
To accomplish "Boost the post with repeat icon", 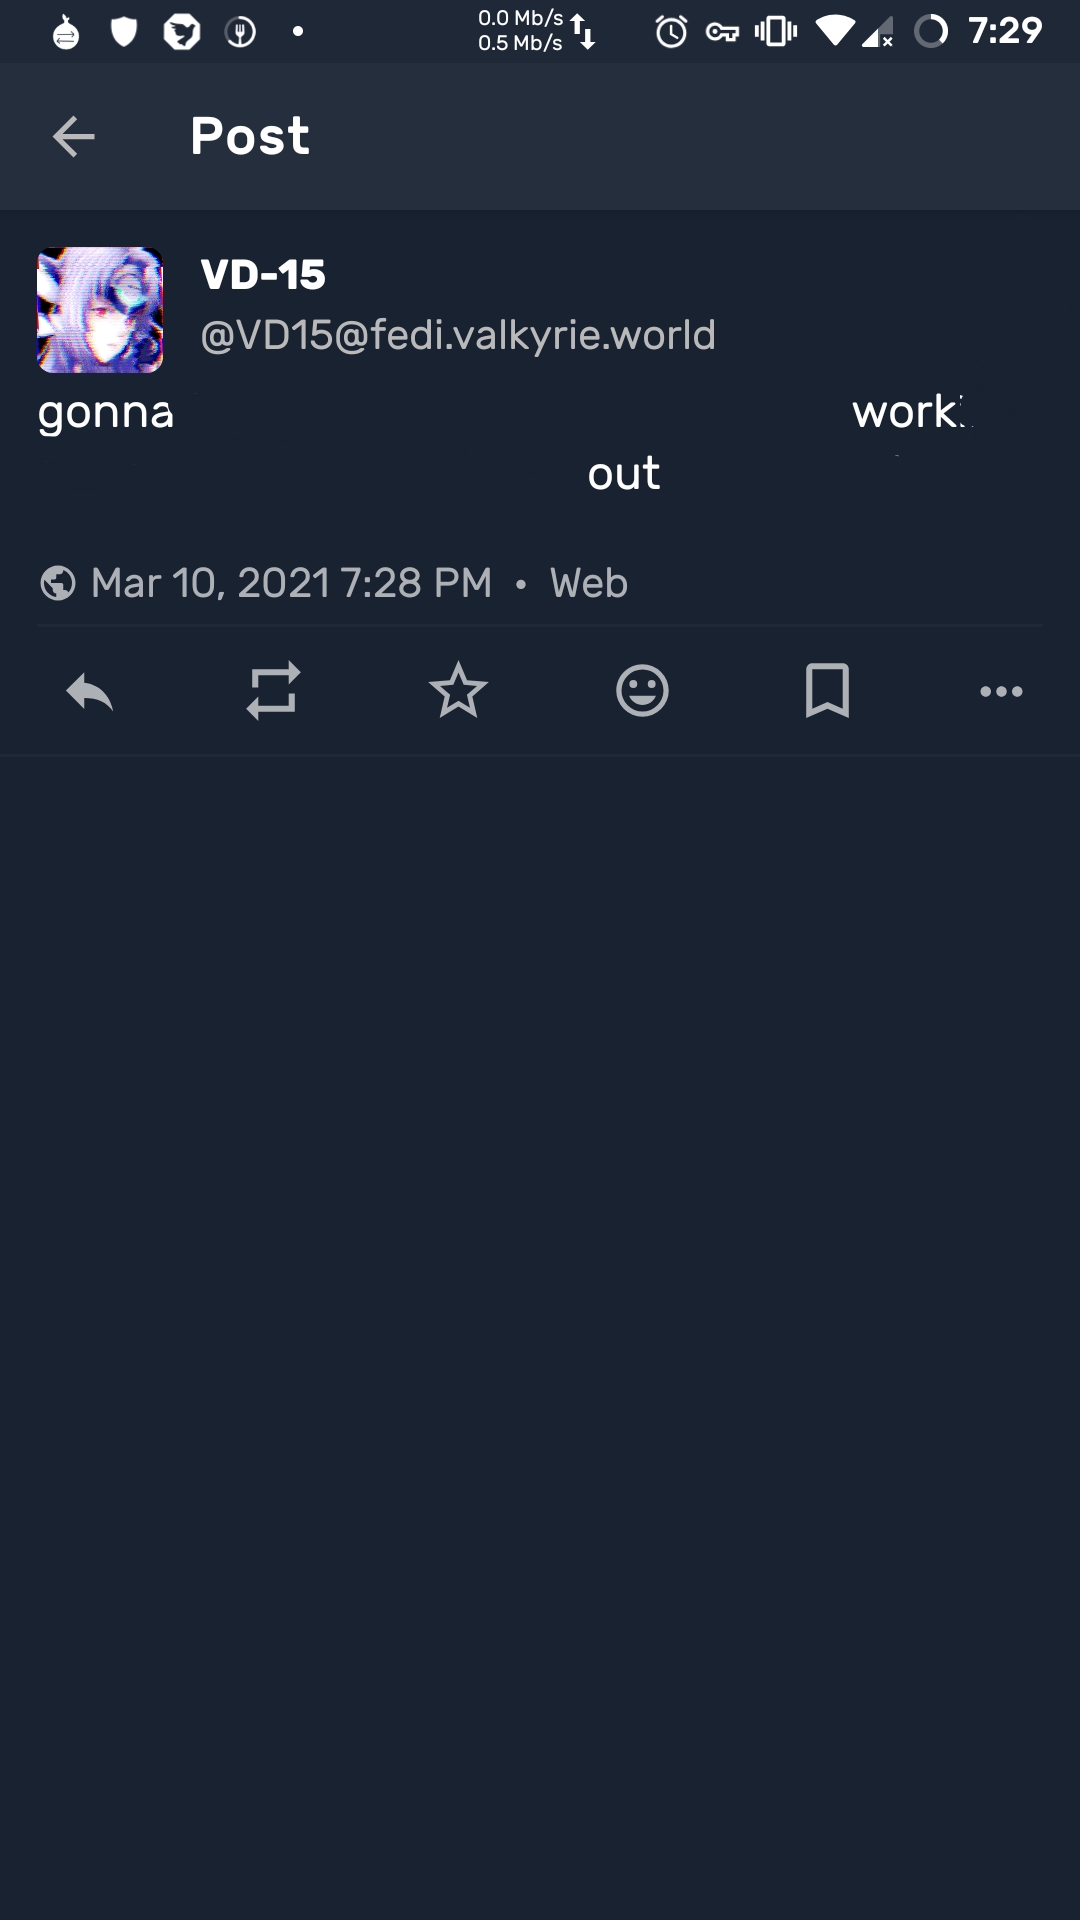I will tap(273, 691).
